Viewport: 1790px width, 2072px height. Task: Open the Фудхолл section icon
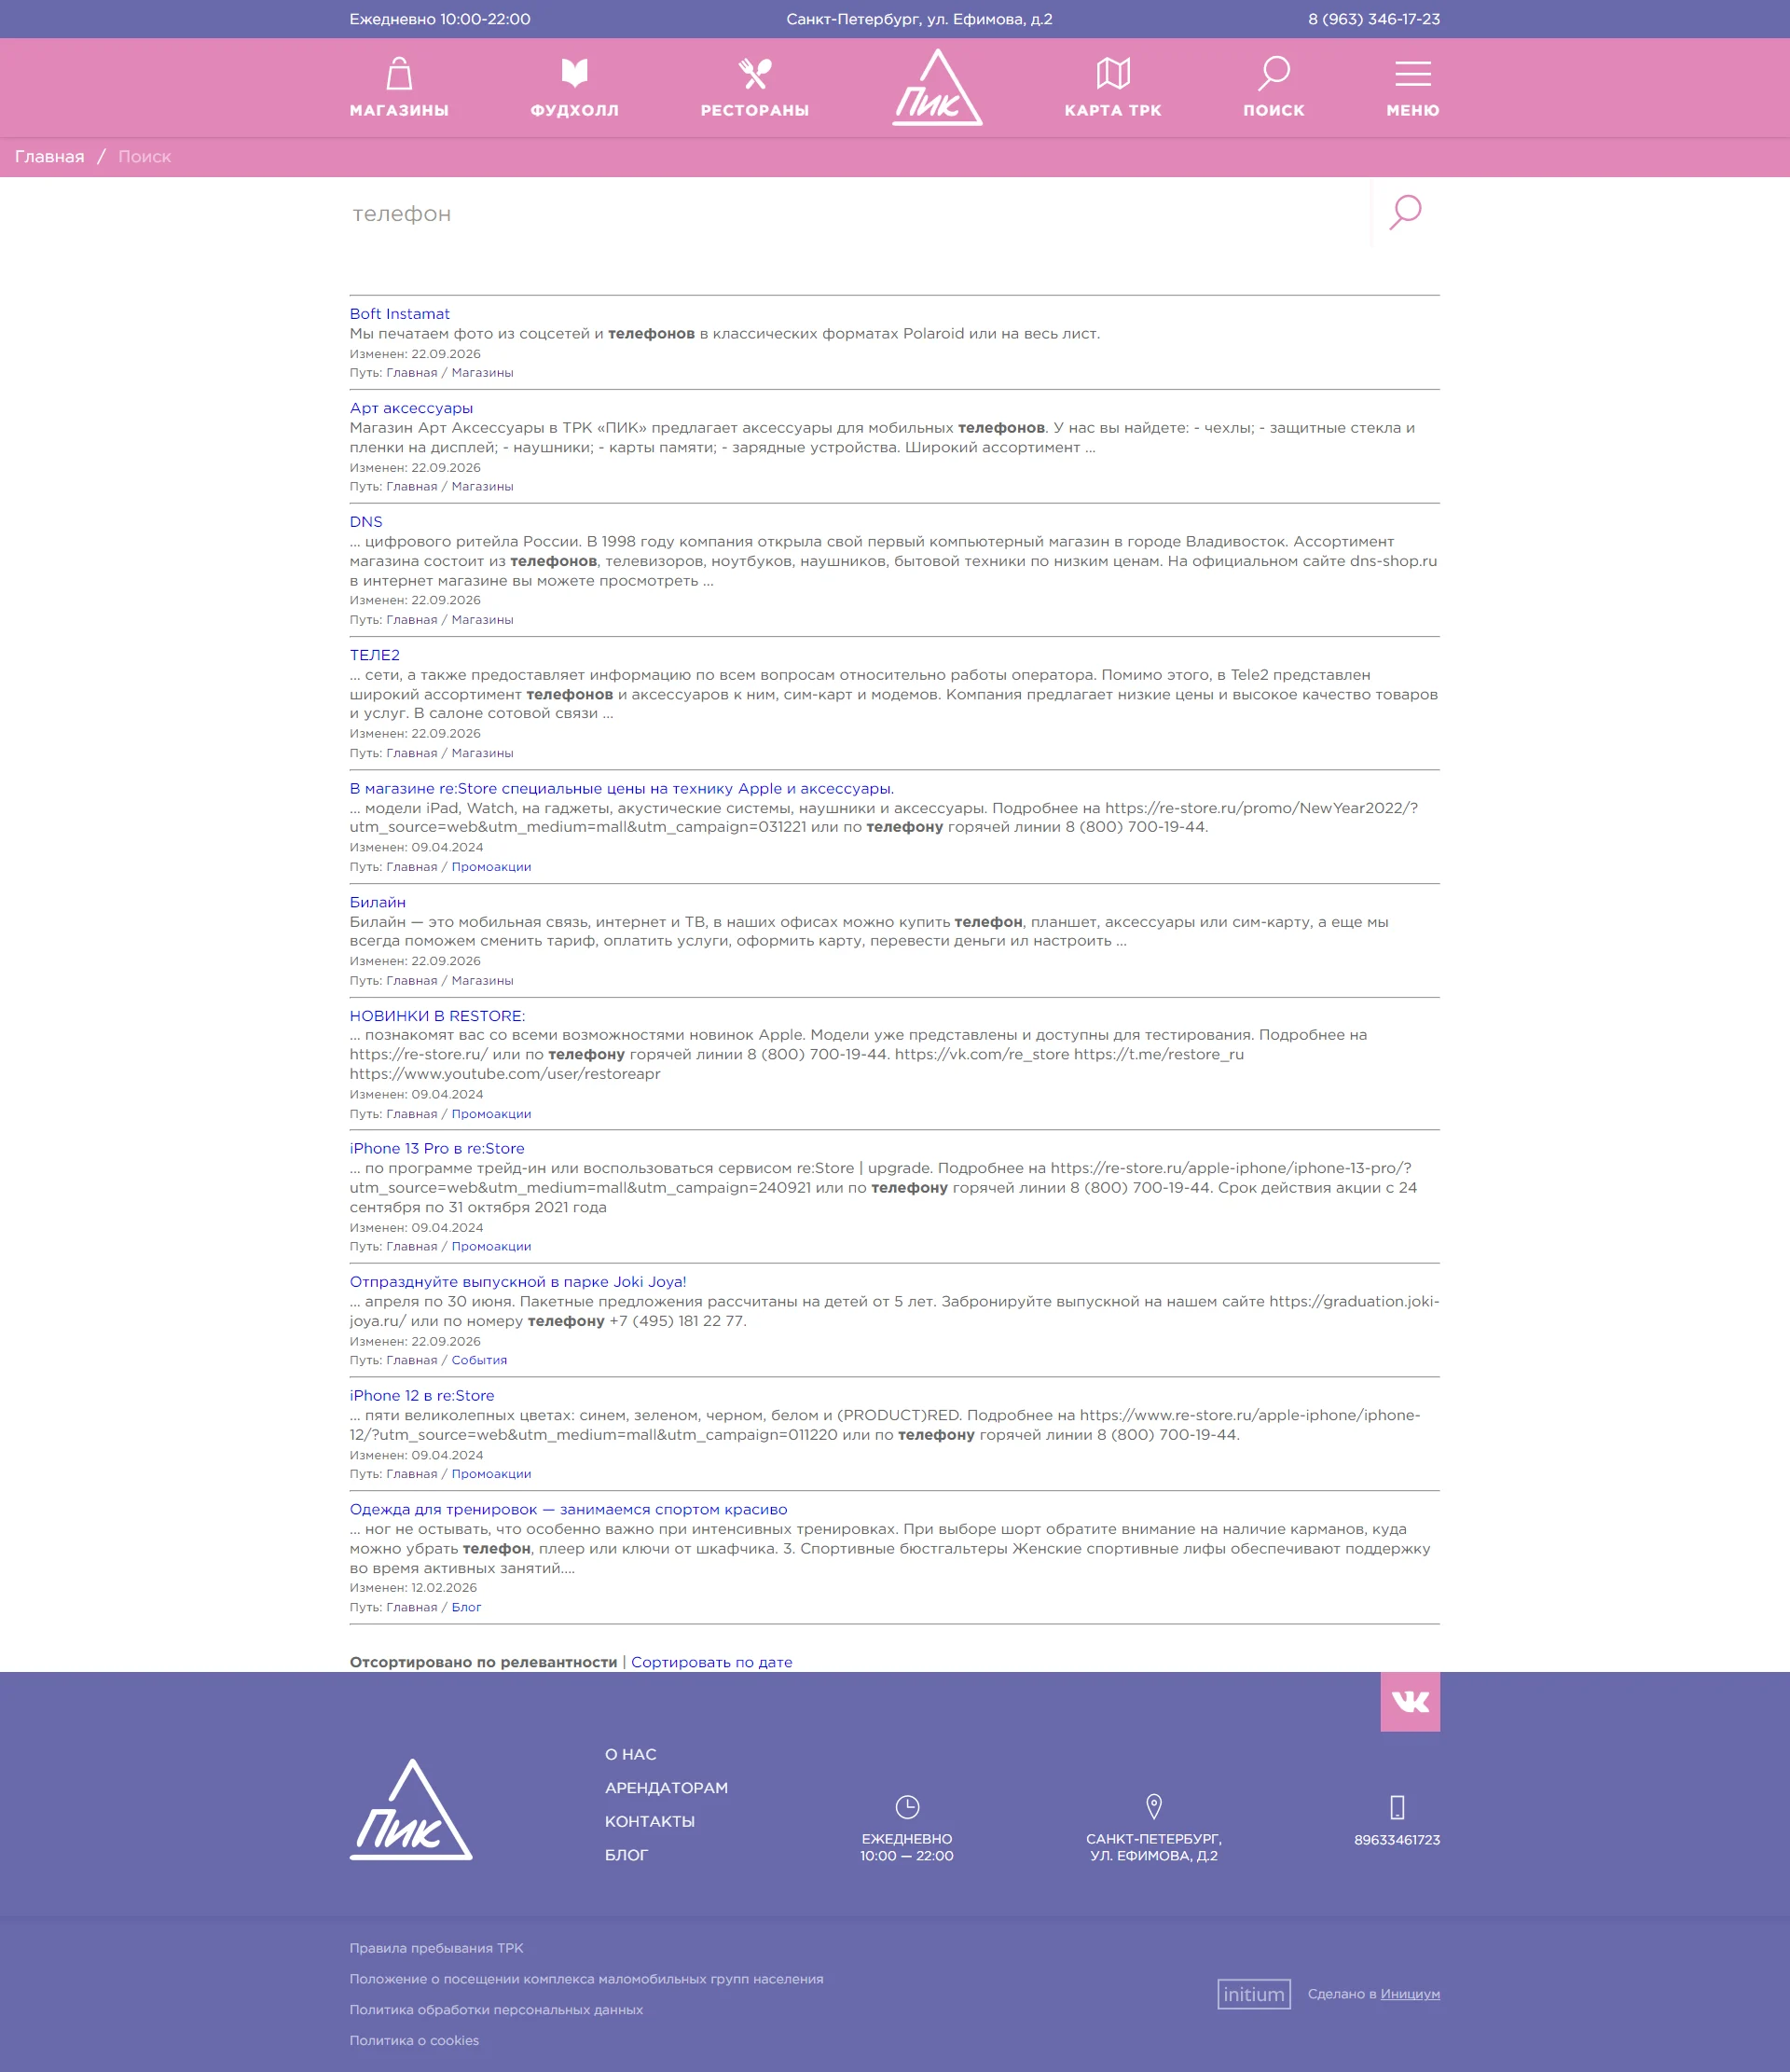pos(574,73)
